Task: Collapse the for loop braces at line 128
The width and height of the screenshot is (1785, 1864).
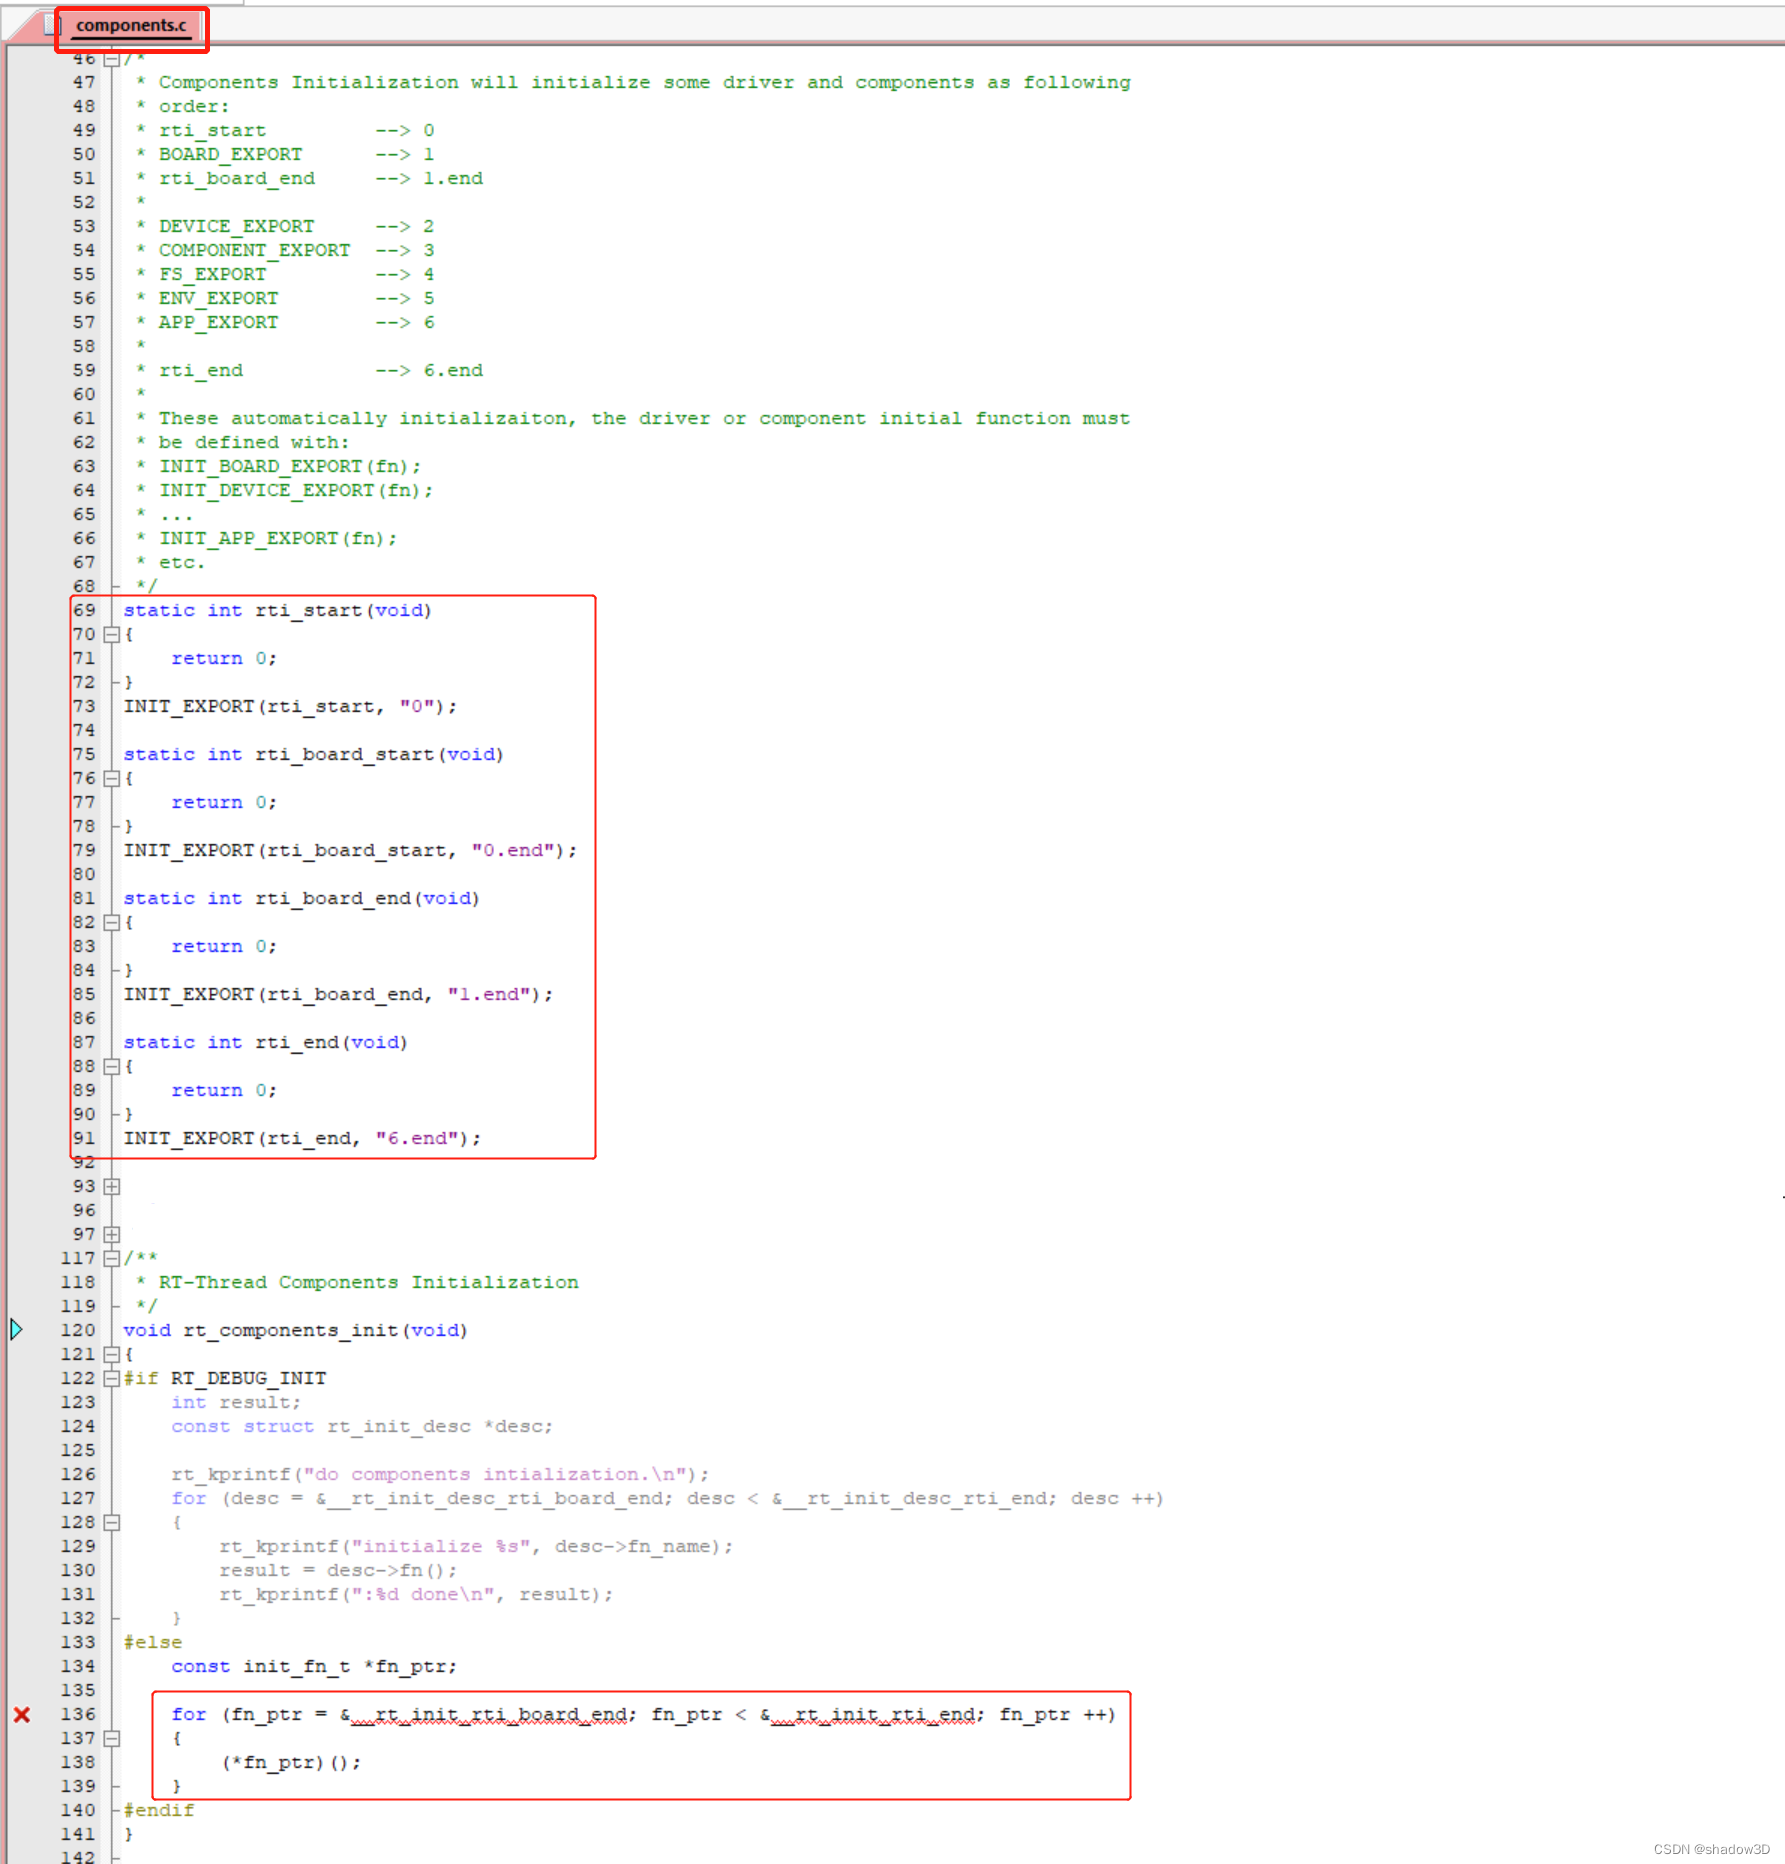Action: (x=112, y=1523)
